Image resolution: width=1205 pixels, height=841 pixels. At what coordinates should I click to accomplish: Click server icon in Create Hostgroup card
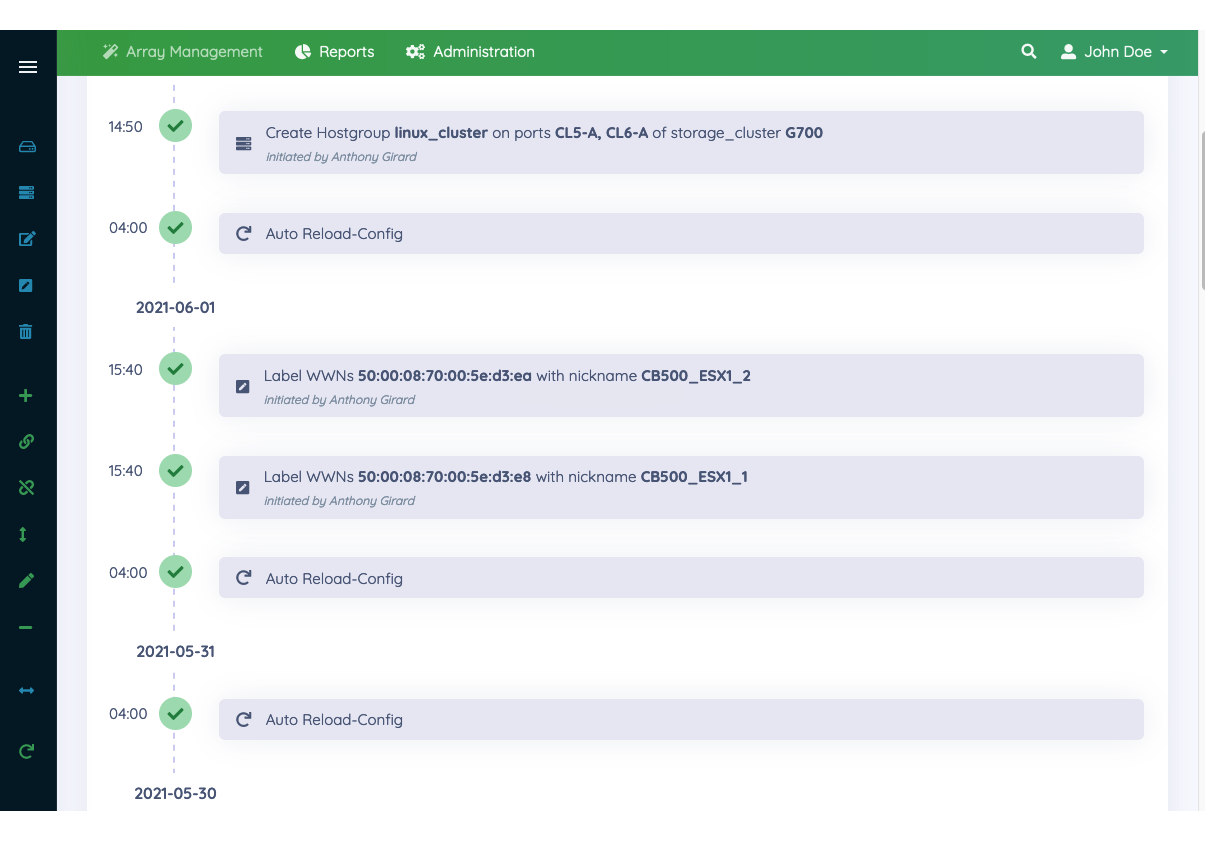(x=243, y=143)
